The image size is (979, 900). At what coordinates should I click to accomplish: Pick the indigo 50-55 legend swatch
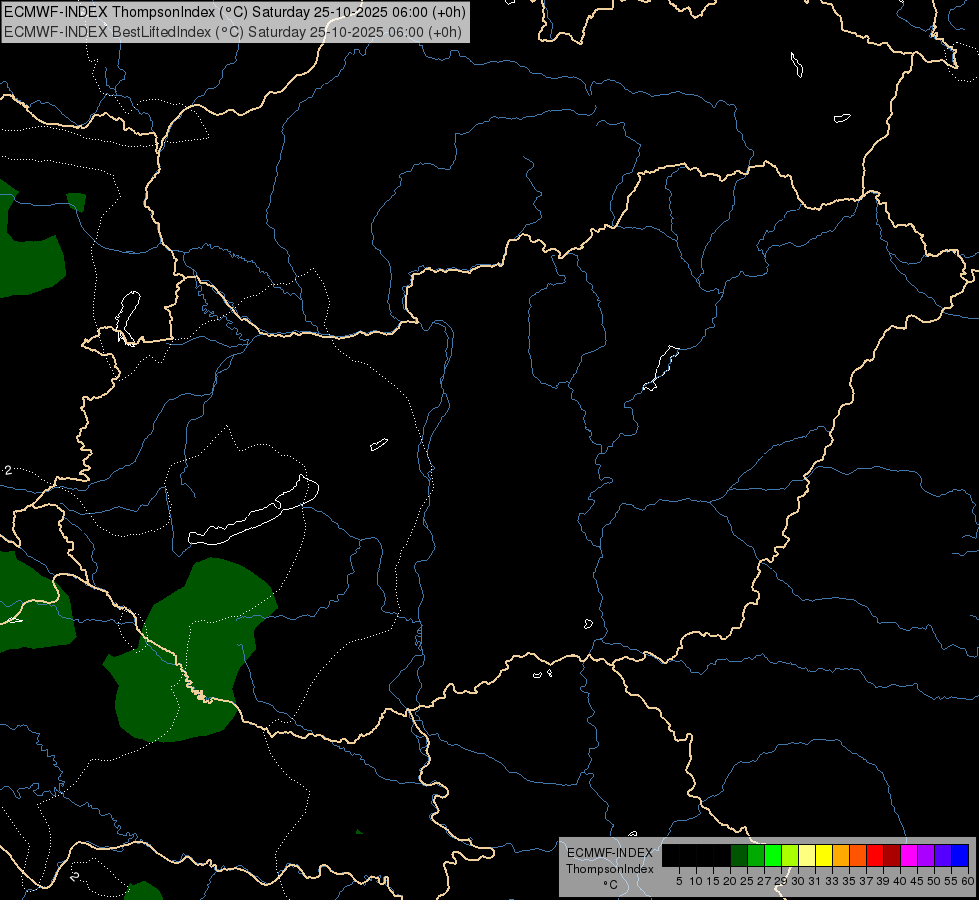click(943, 855)
